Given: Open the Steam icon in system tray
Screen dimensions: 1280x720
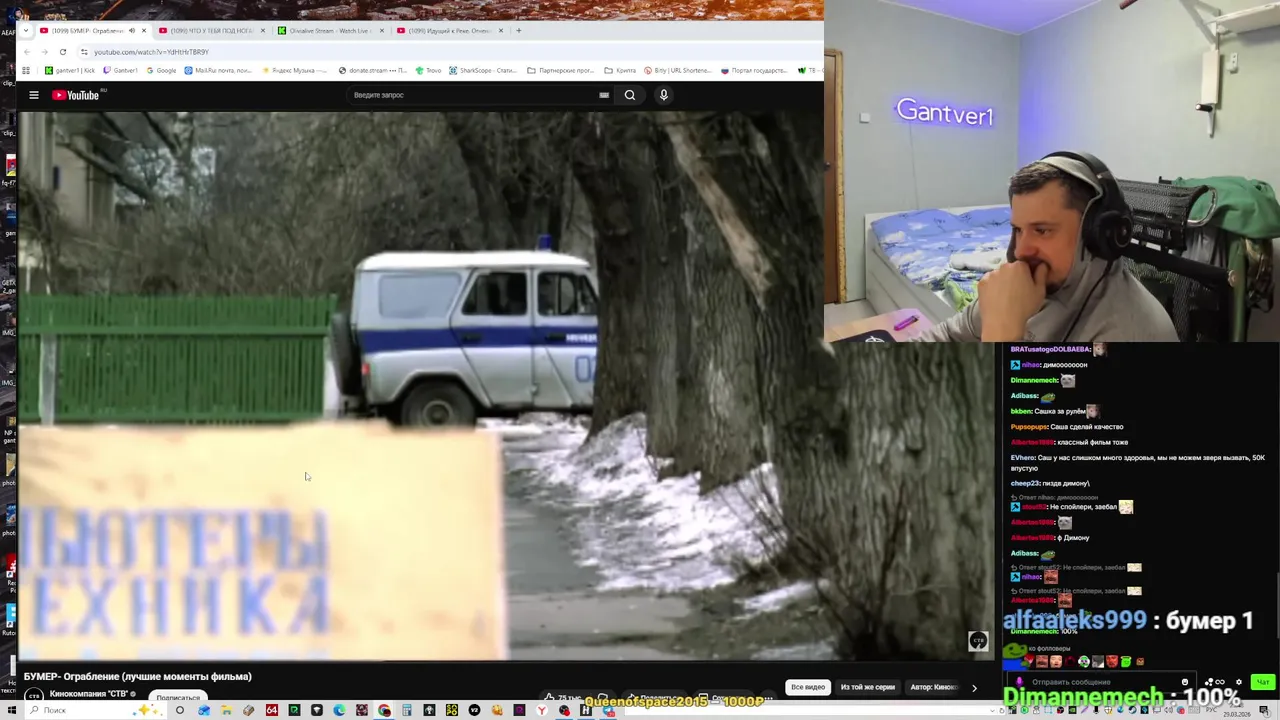Looking at the screenshot, I should tap(1132, 710).
